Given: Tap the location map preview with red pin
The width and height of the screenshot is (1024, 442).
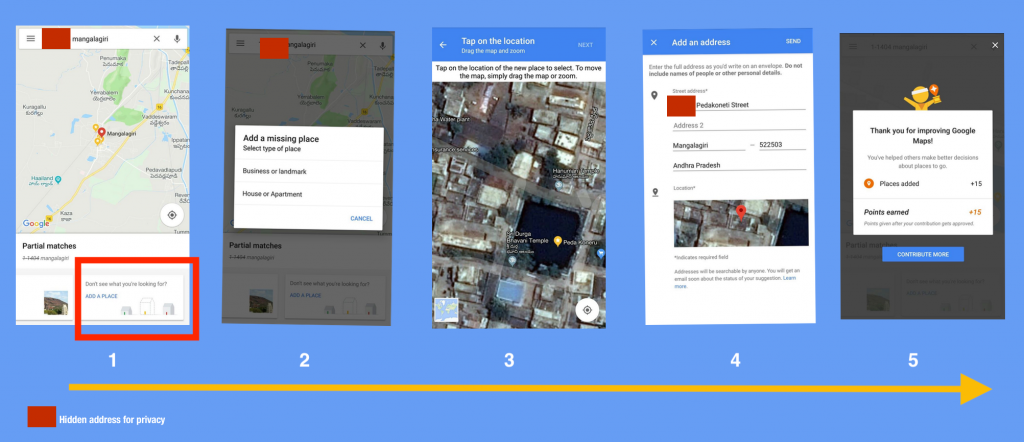Looking at the screenshot, I should pos(741,223).
